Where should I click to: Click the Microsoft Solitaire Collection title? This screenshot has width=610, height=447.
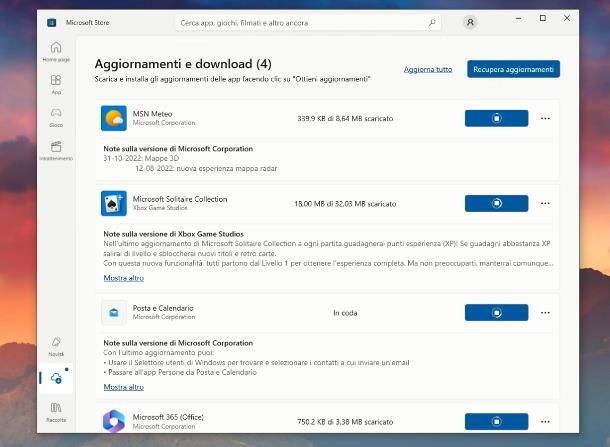coord(180,199)
